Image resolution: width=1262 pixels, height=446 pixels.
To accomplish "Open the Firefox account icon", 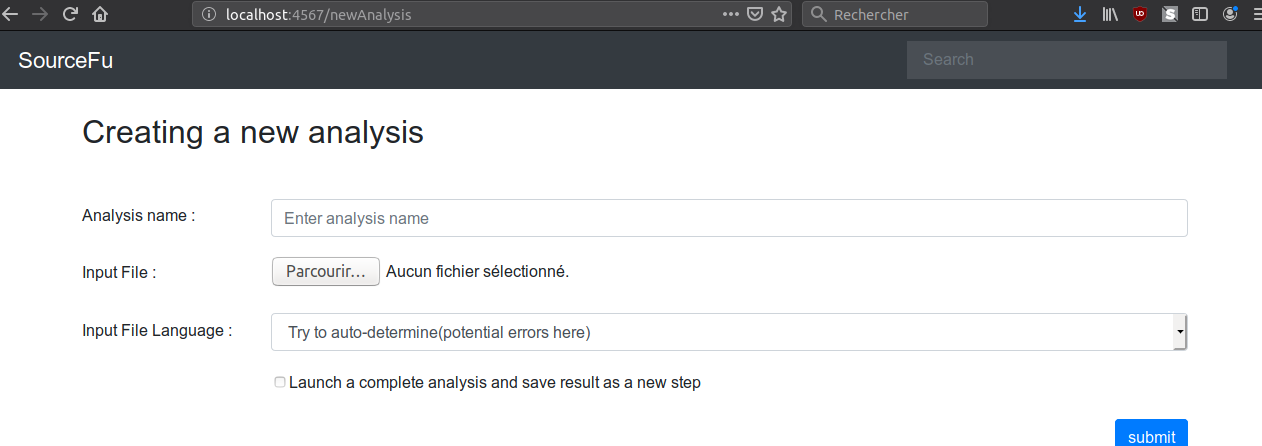I will (x=1230, y=15).
